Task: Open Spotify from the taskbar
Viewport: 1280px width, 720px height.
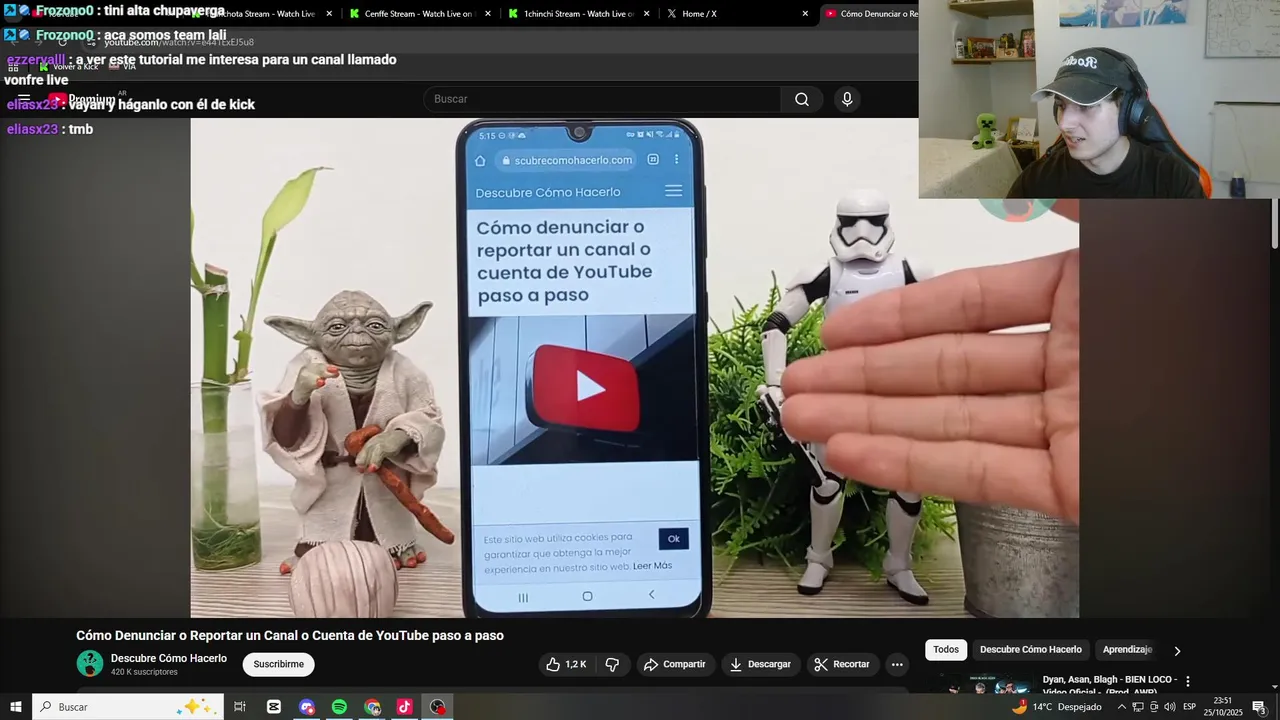Action: pyautogui.click(x=339, y=707)
